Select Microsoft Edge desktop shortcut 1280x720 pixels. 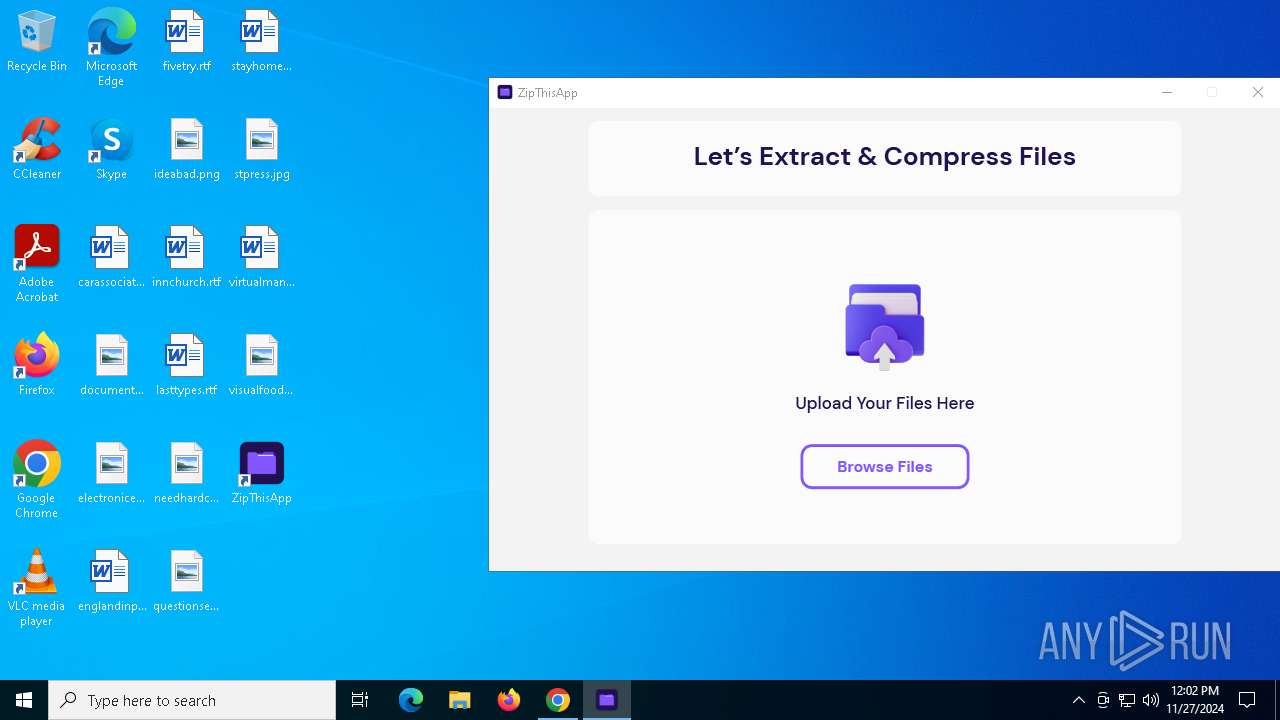click(x=111, y=47)
